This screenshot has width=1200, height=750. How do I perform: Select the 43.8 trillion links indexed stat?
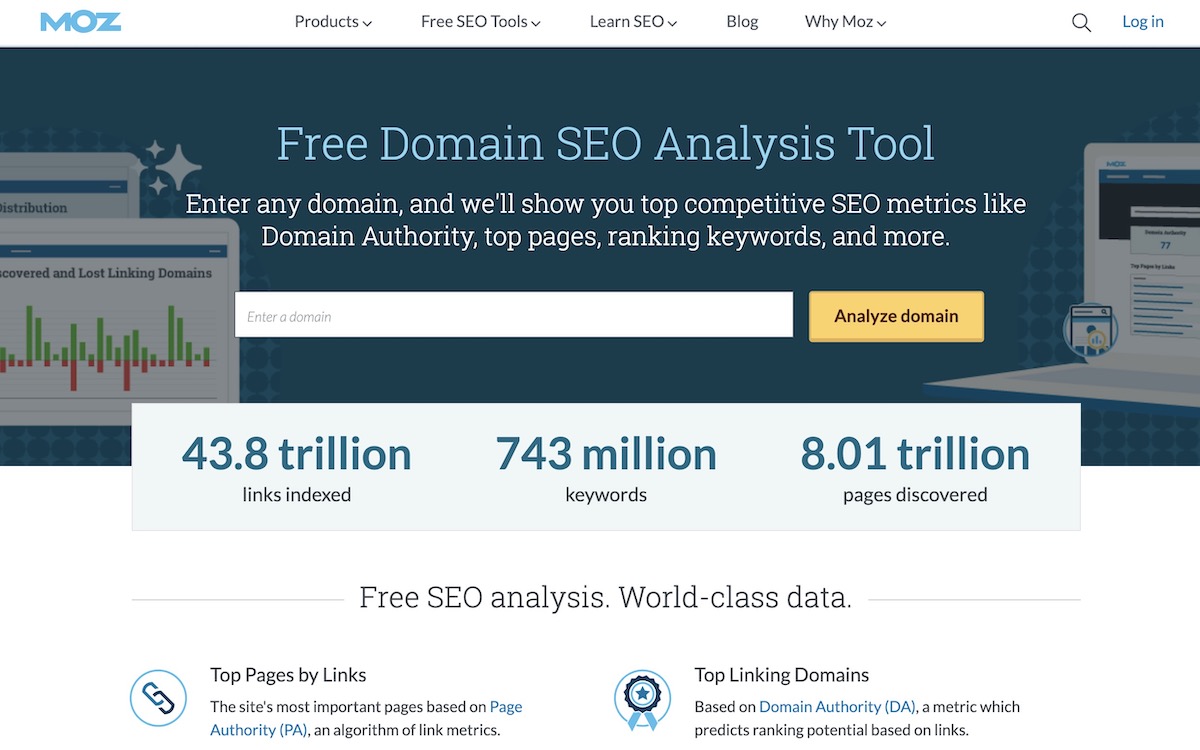(297, 468)
